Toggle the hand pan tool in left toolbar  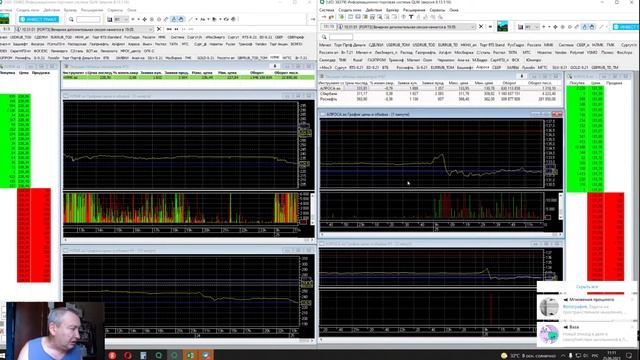[181, 19]
